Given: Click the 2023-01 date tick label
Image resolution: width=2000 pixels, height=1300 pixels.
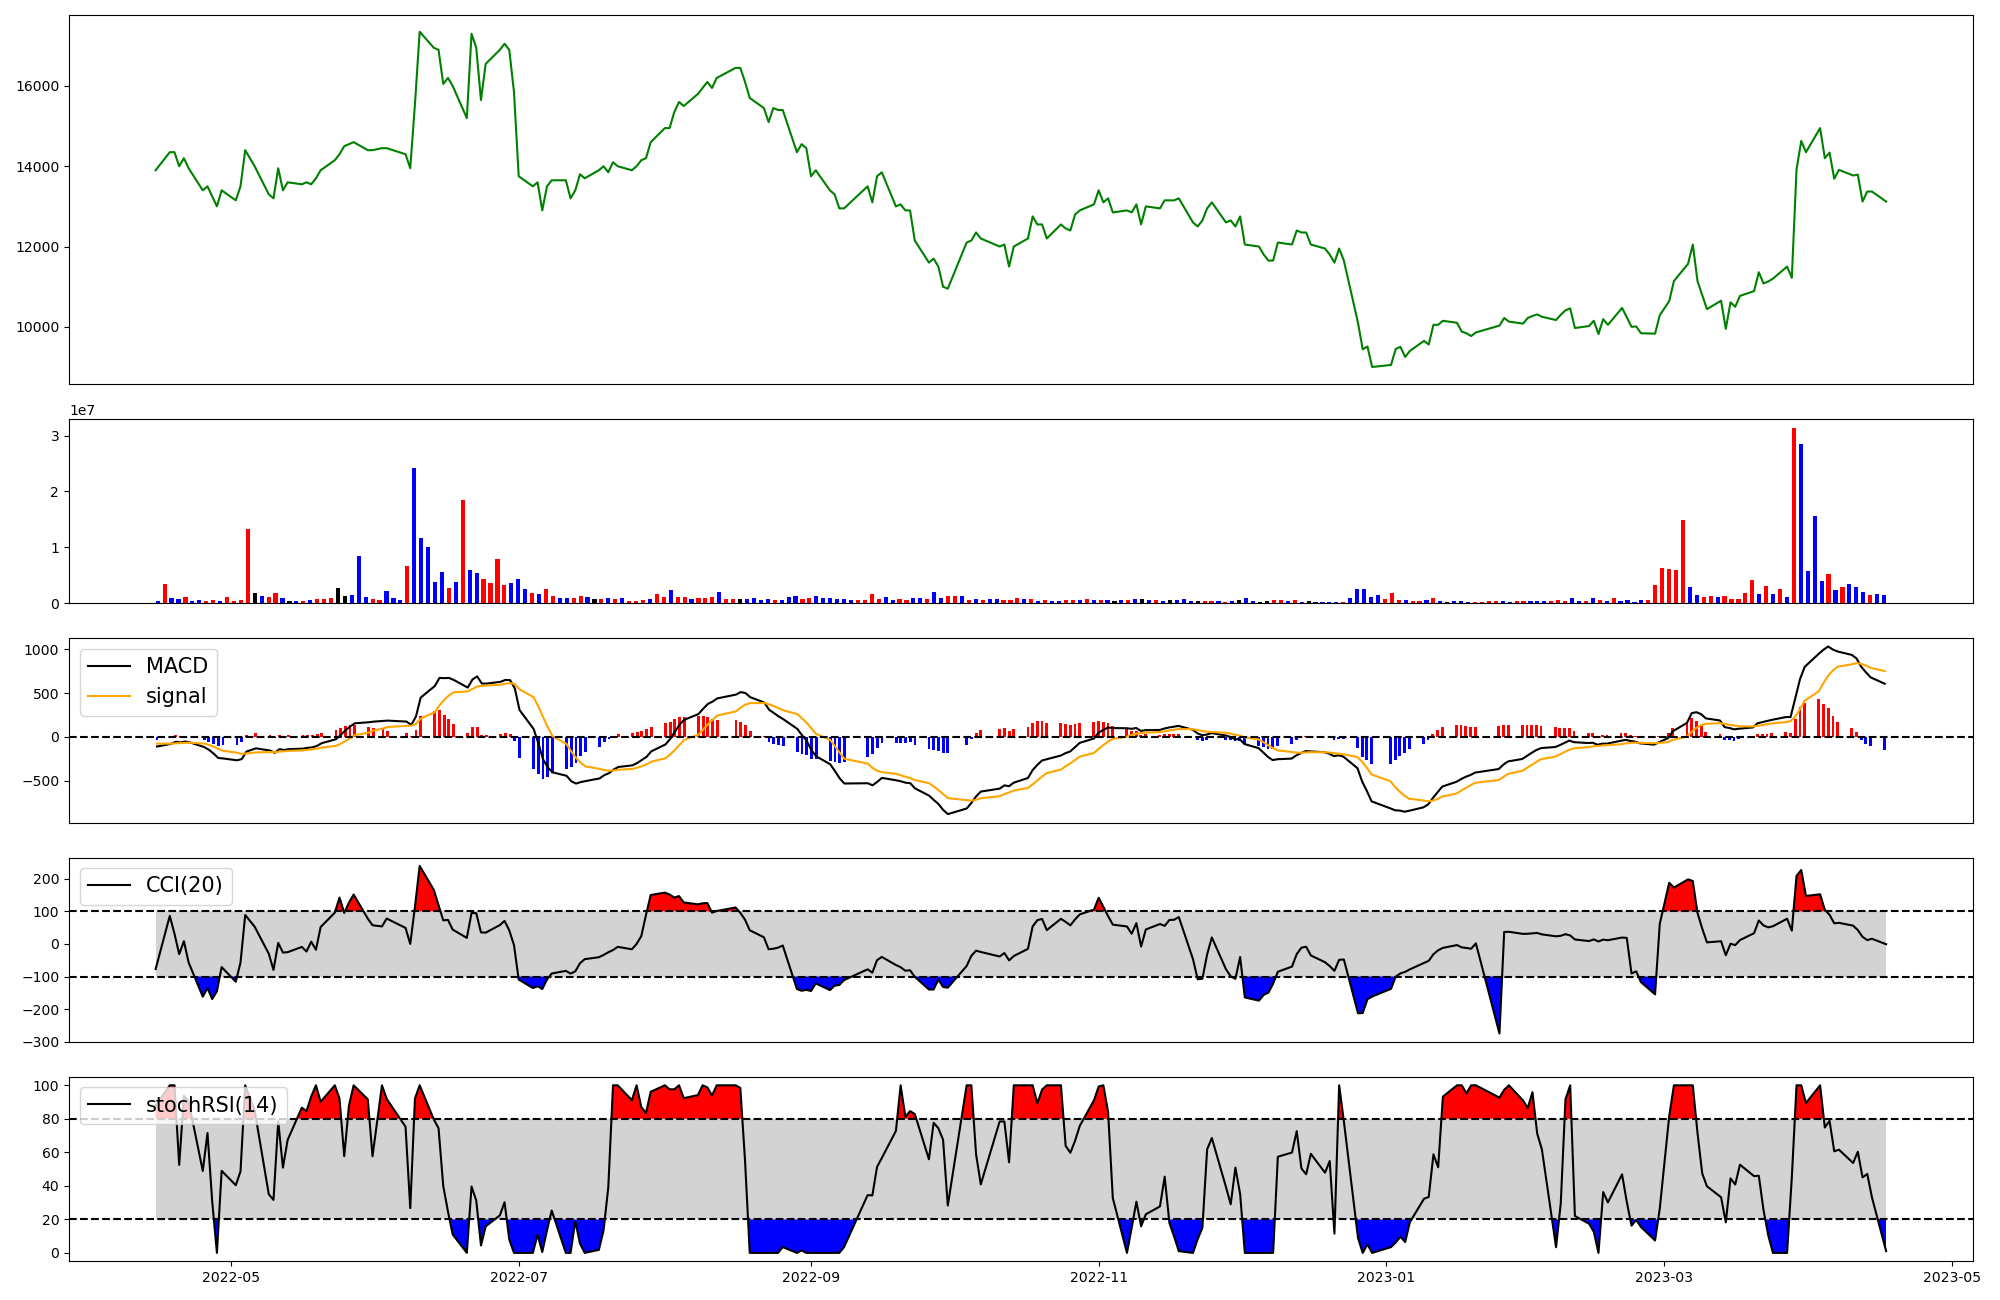Looking at the screenshot, I should click(x=1387, y=1277).
